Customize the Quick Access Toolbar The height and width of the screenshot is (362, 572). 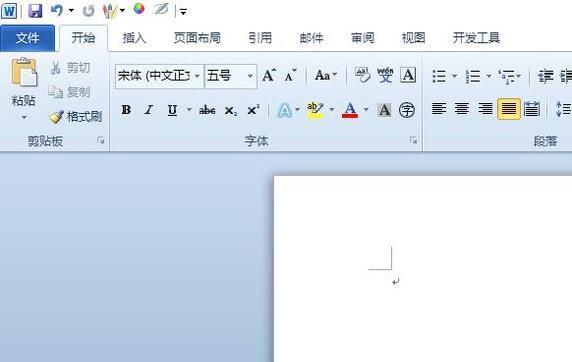(x=183, y=12)
